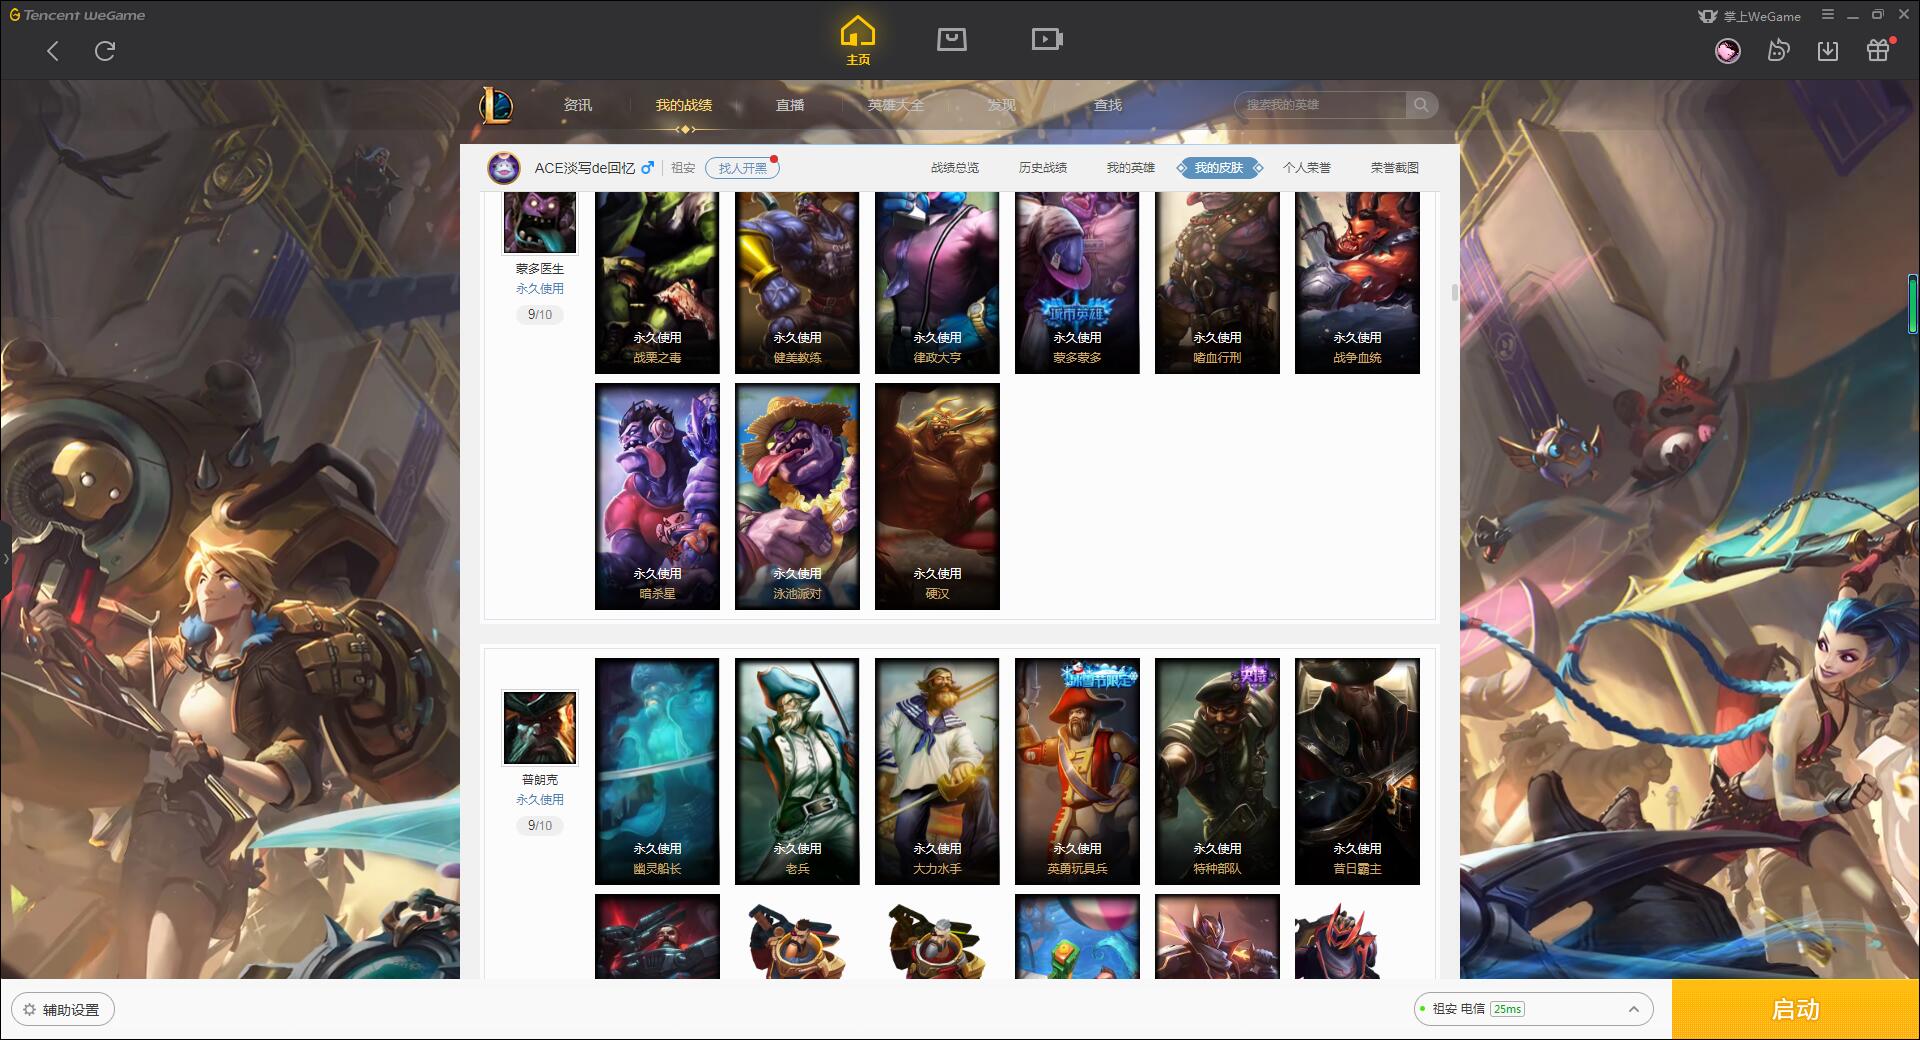Open the friends/social icon top right
The width and height of the screenshot is (1920, 1040).
coord(1778,51)
